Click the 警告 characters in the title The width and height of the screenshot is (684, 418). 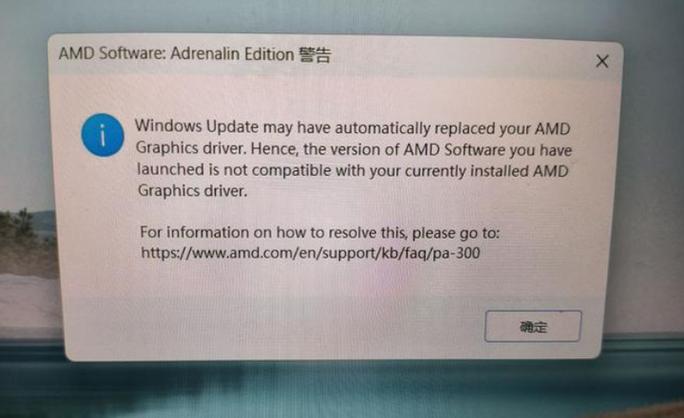(x=315, y=55)
